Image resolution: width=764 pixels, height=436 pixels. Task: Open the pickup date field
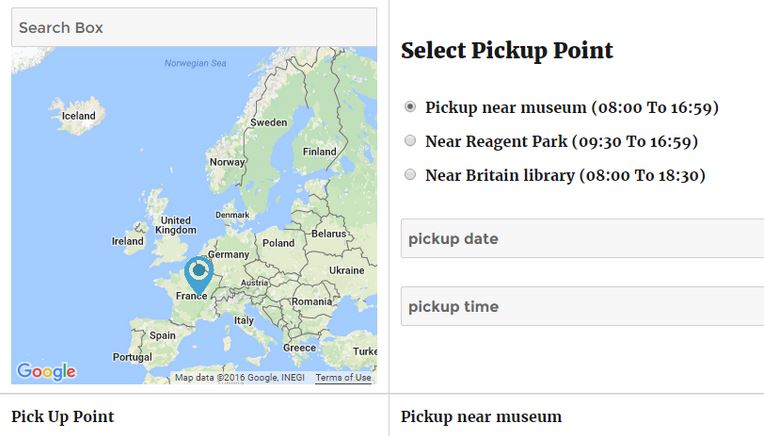coord(582,238)
